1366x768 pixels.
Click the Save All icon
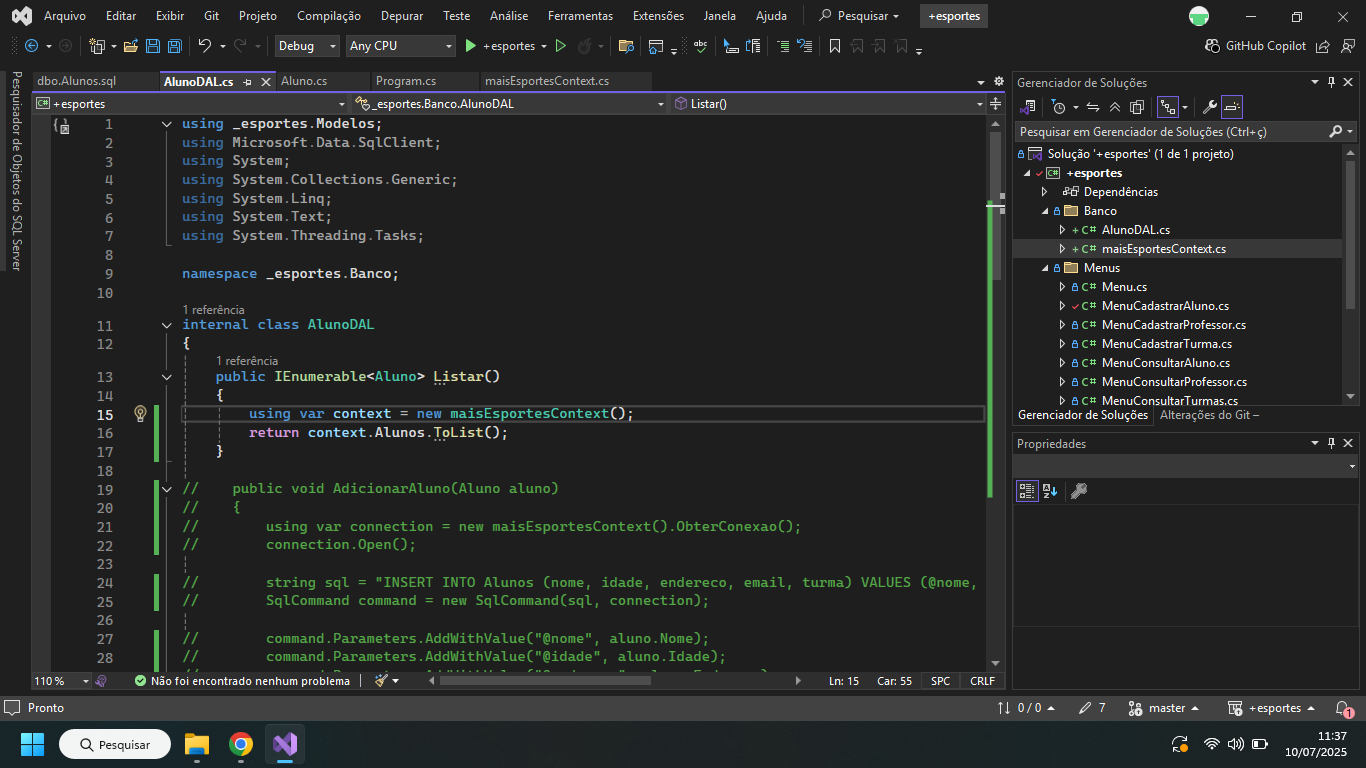tap(174, 46)
